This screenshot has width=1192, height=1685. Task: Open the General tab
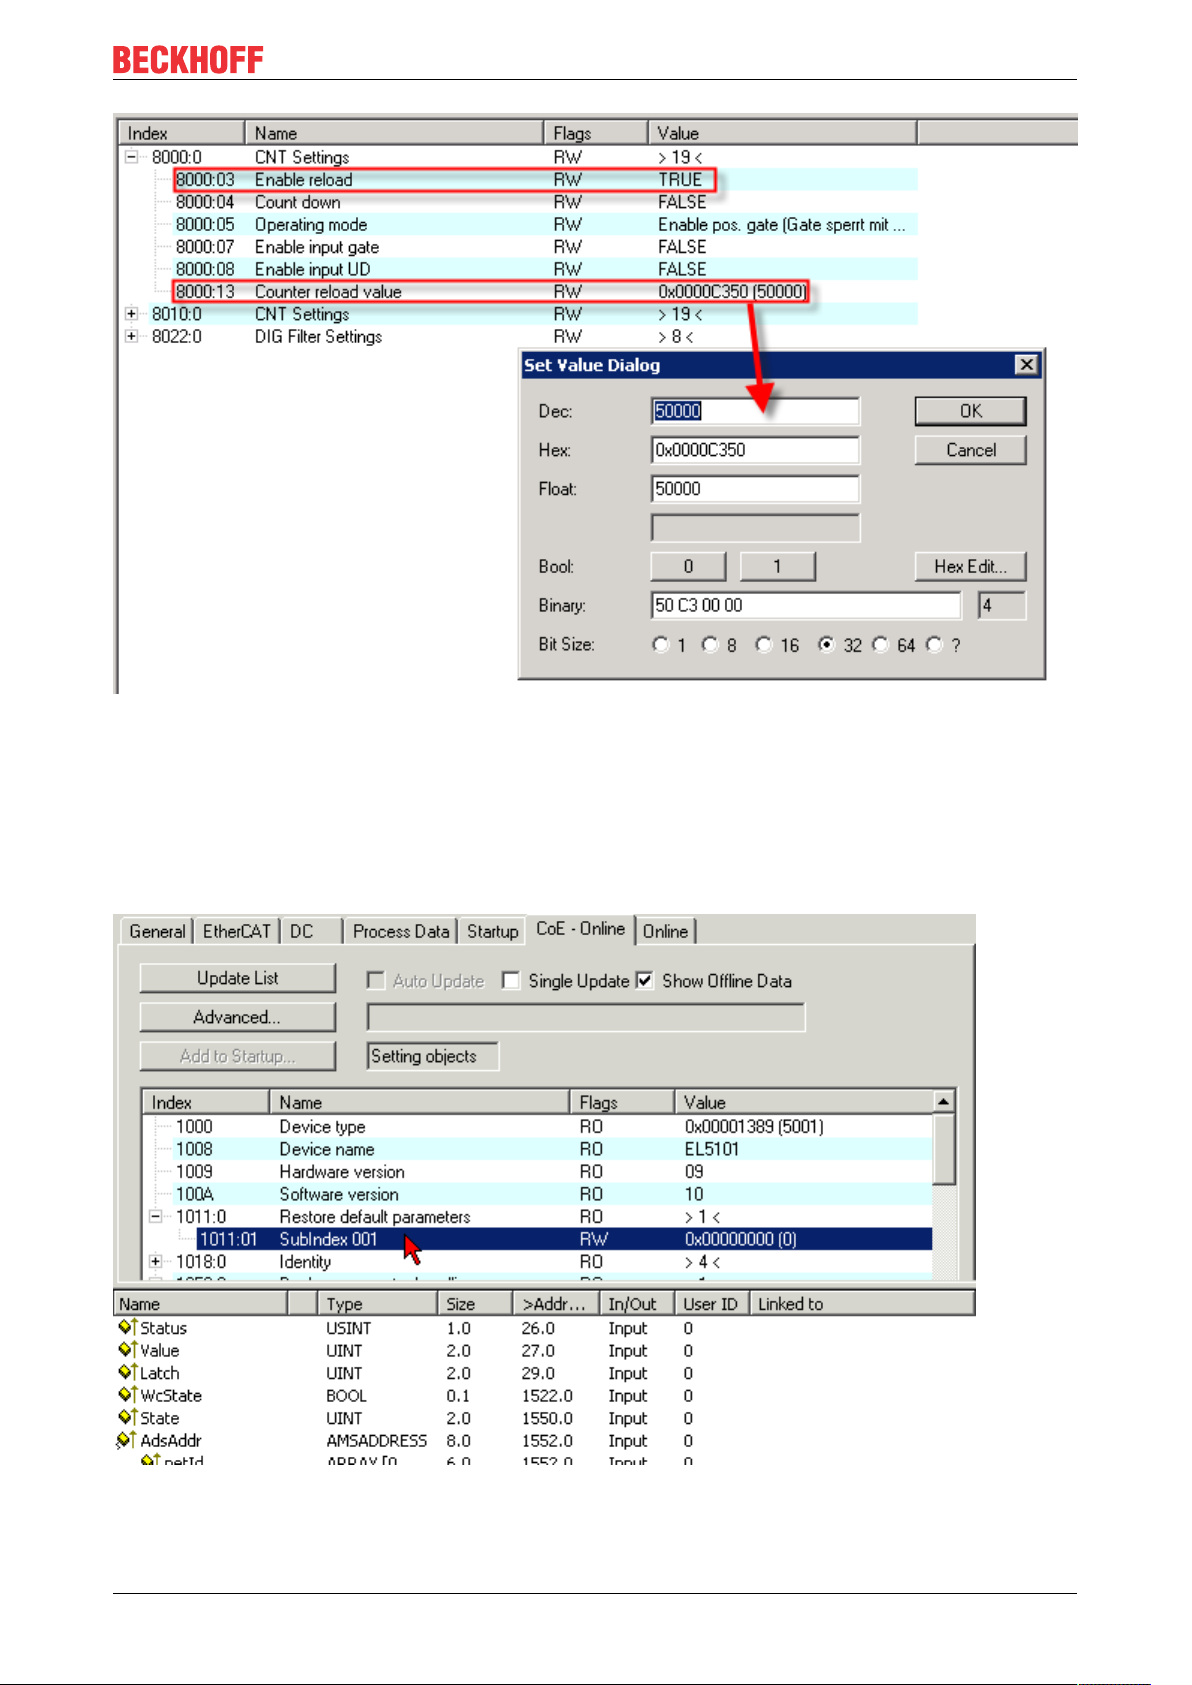pos(157,931)
